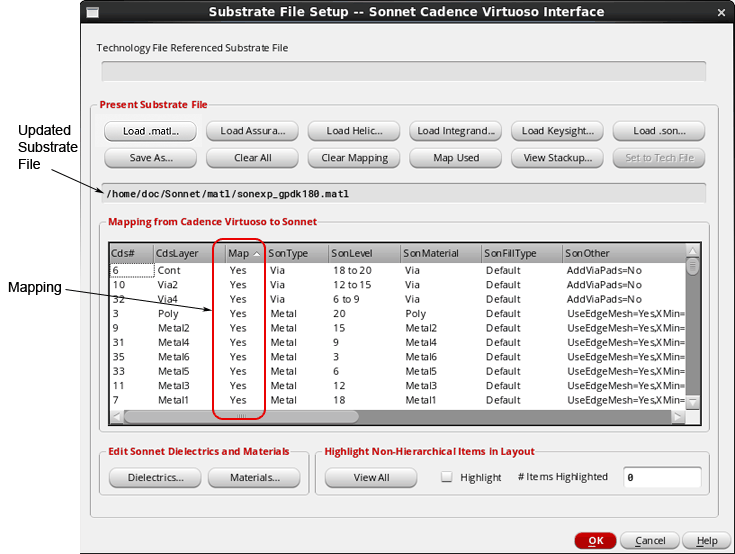Viewport: 735px width, 554px height.
Task: Click the Clear All button
Action: (252, 158)
